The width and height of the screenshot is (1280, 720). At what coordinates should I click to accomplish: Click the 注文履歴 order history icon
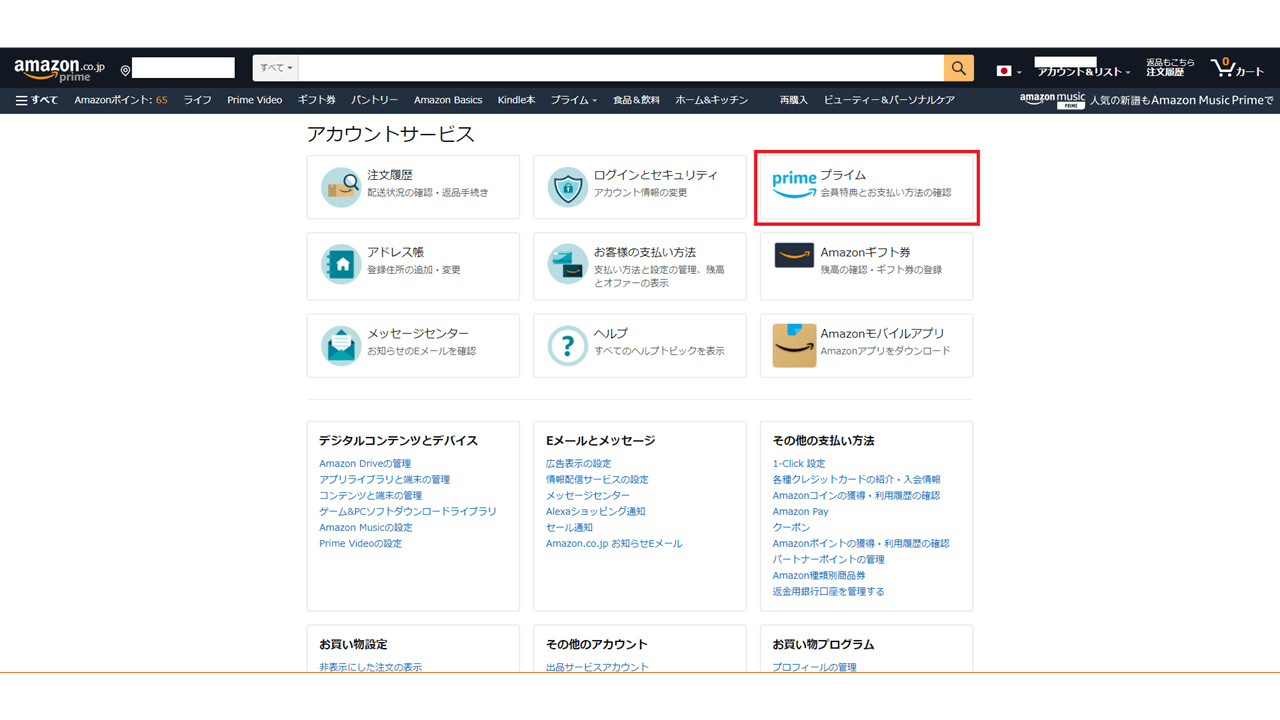tap(340, 186)
